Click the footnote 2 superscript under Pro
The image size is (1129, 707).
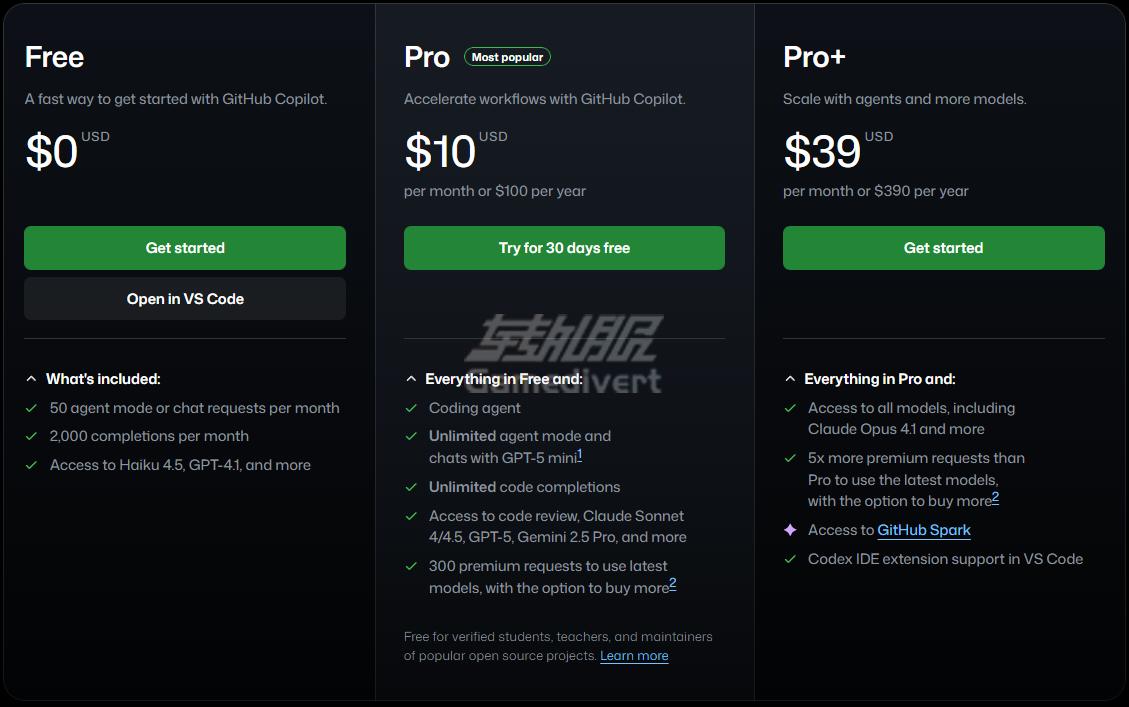pos(672,583)
